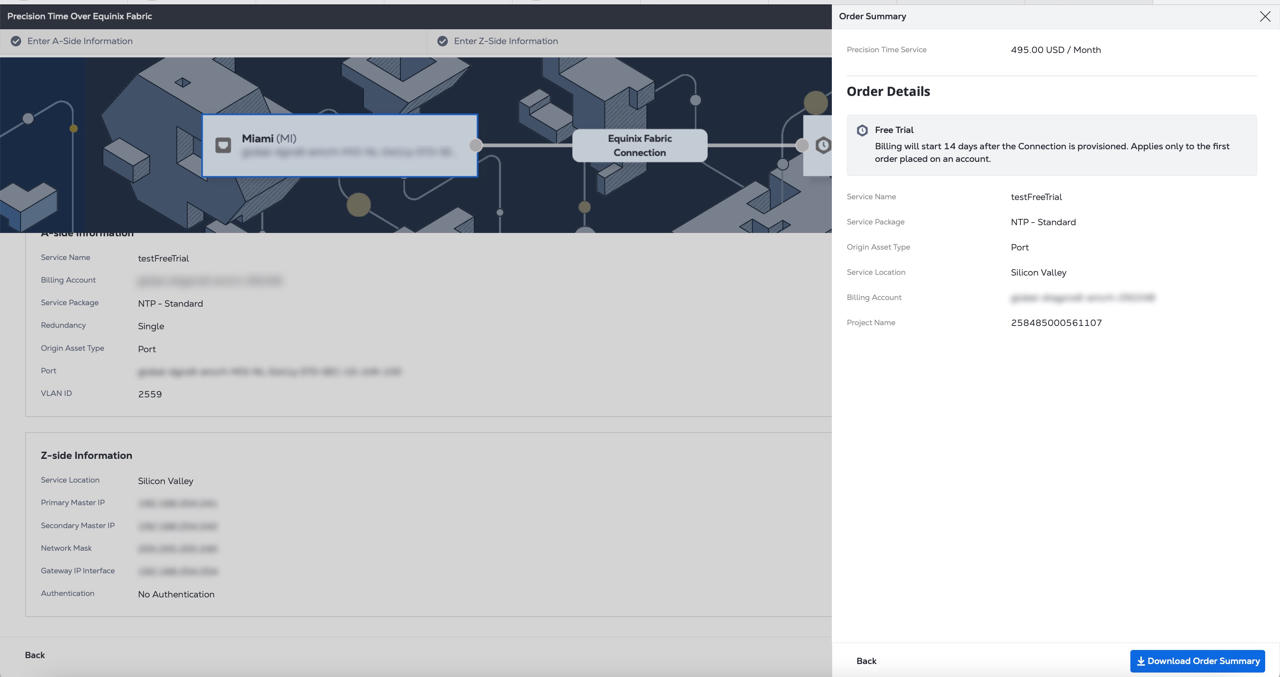
Task: Select the Equinix Fabric Connection node
Action: coord(640,145)
